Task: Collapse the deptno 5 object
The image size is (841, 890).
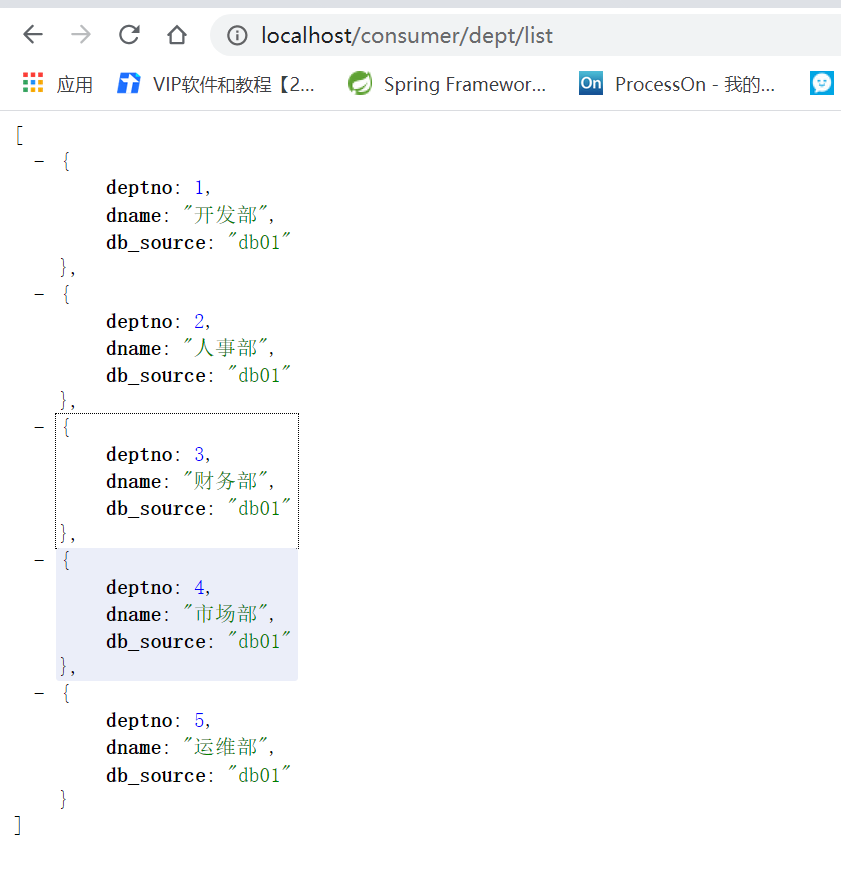Action: (39, 693)
